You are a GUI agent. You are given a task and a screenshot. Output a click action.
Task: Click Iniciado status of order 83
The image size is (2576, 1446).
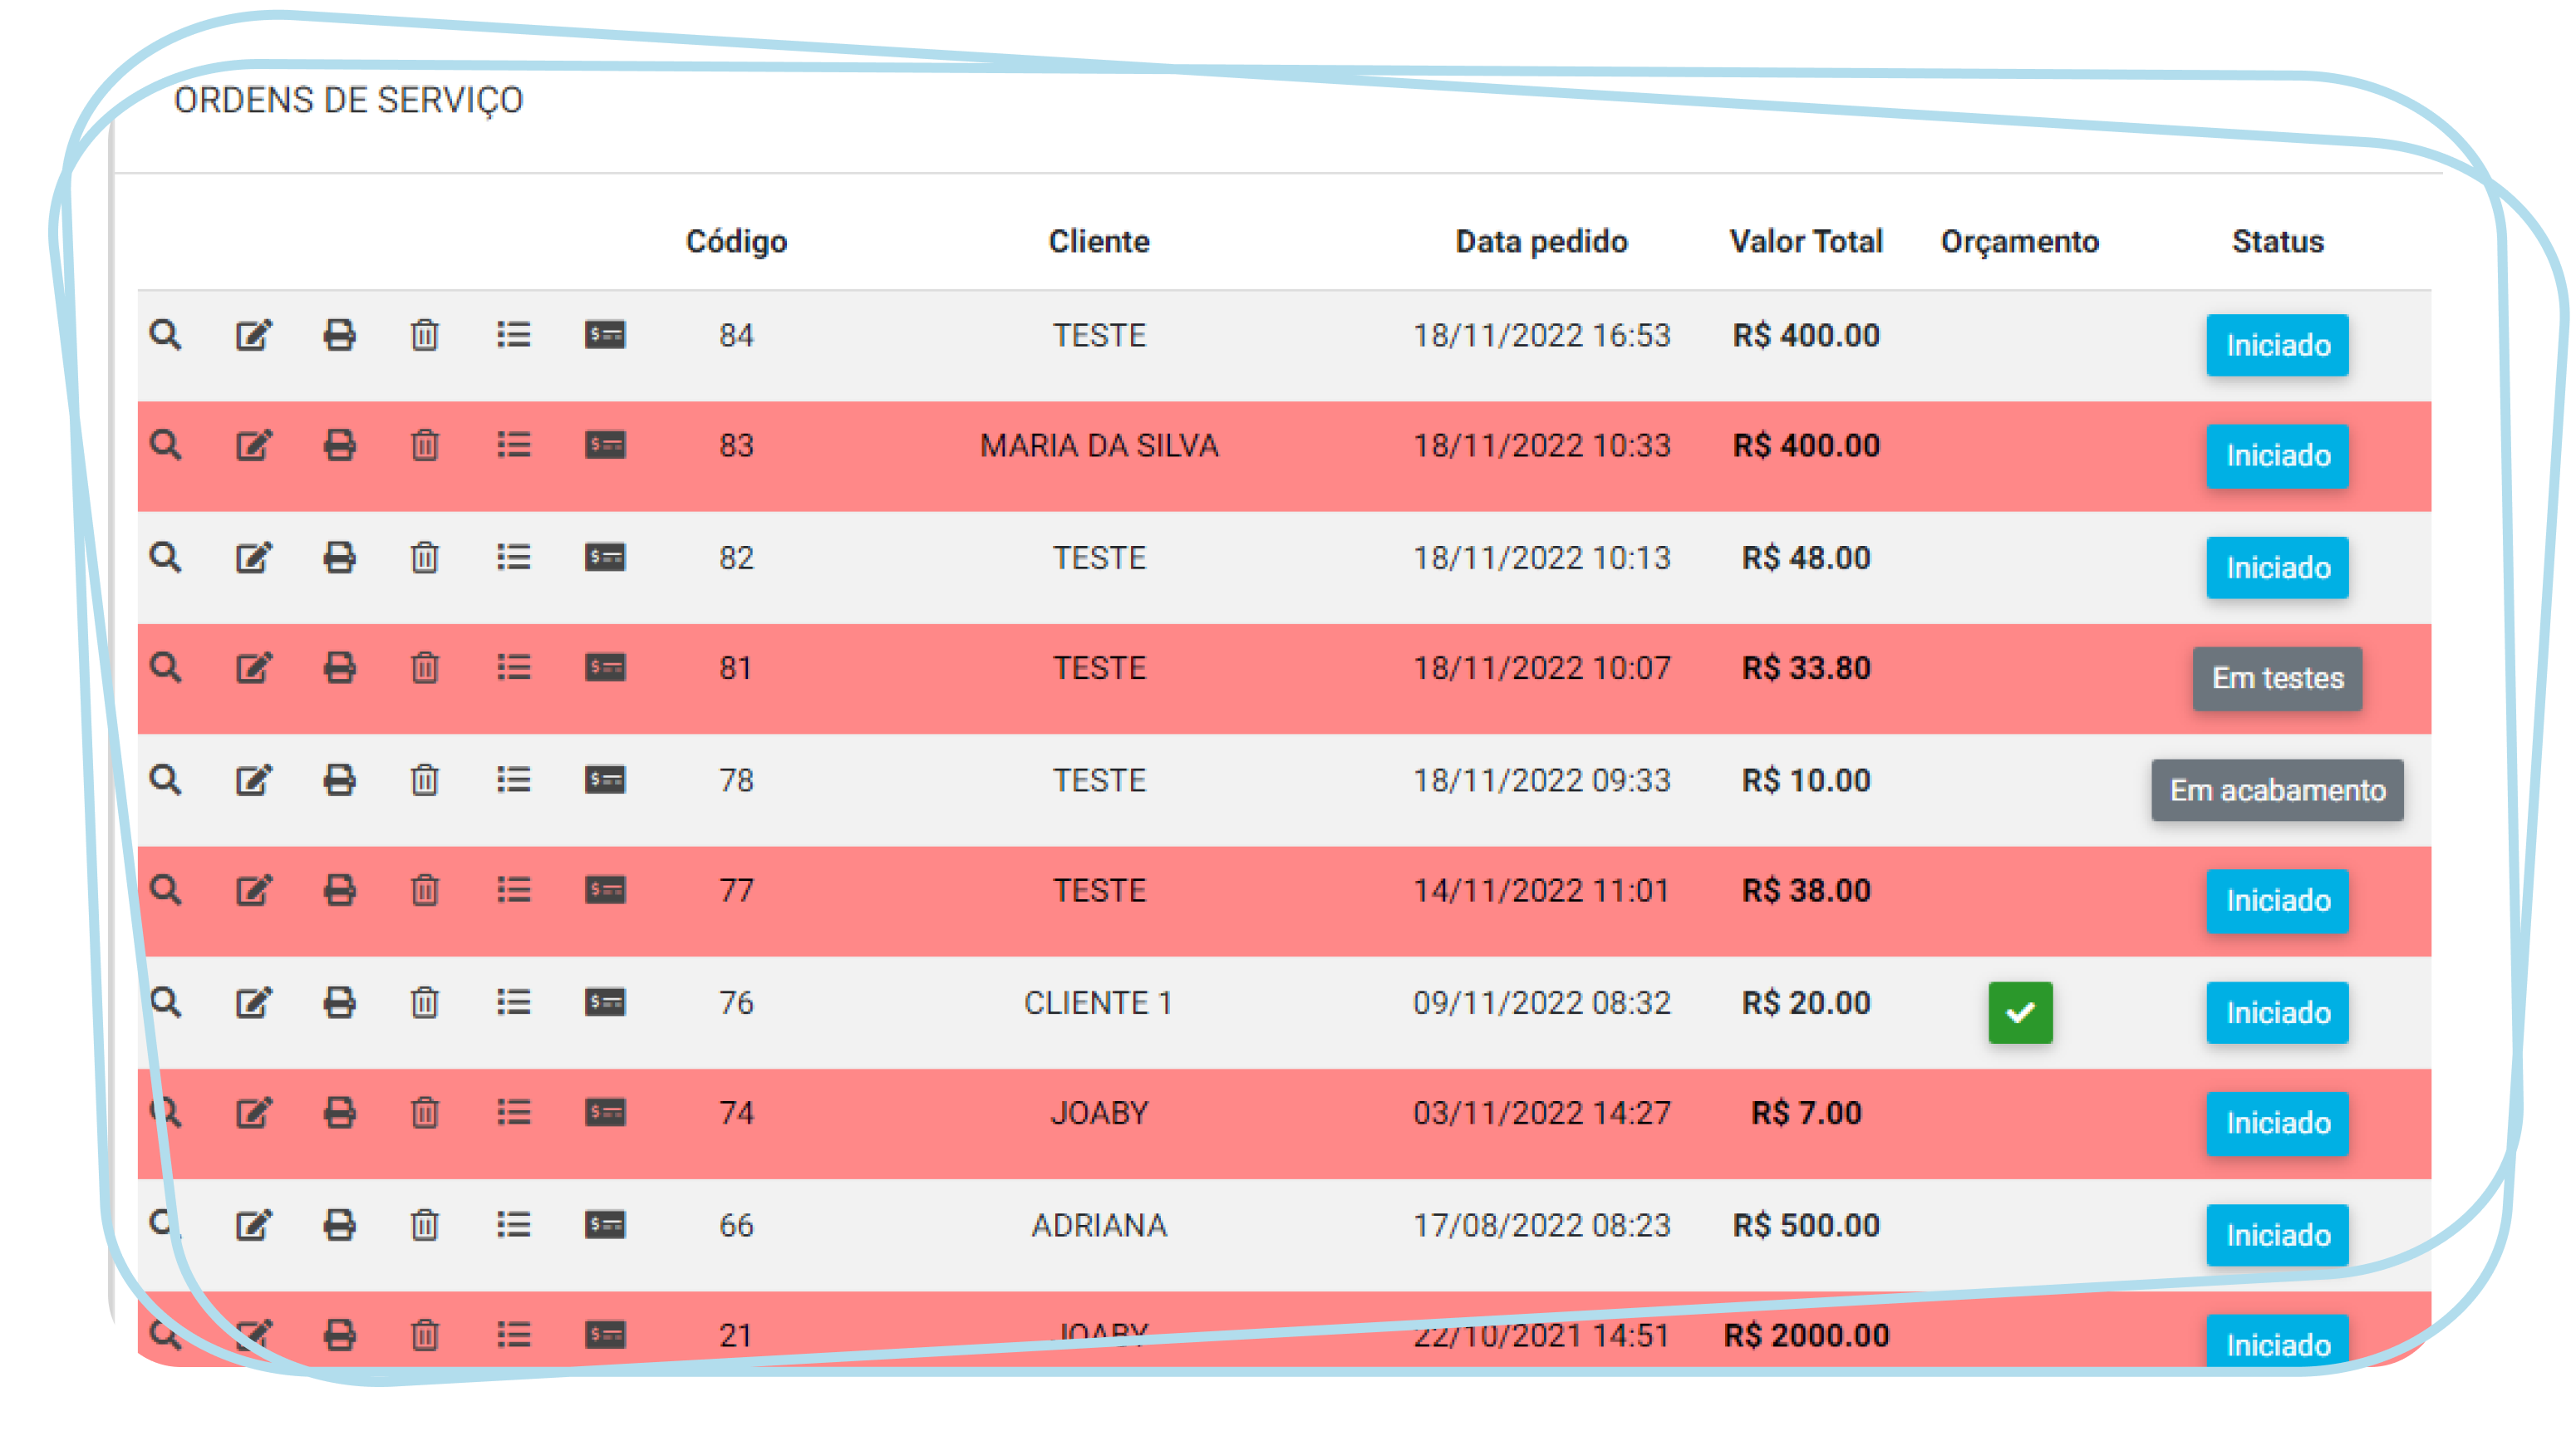click(2277, 456)
